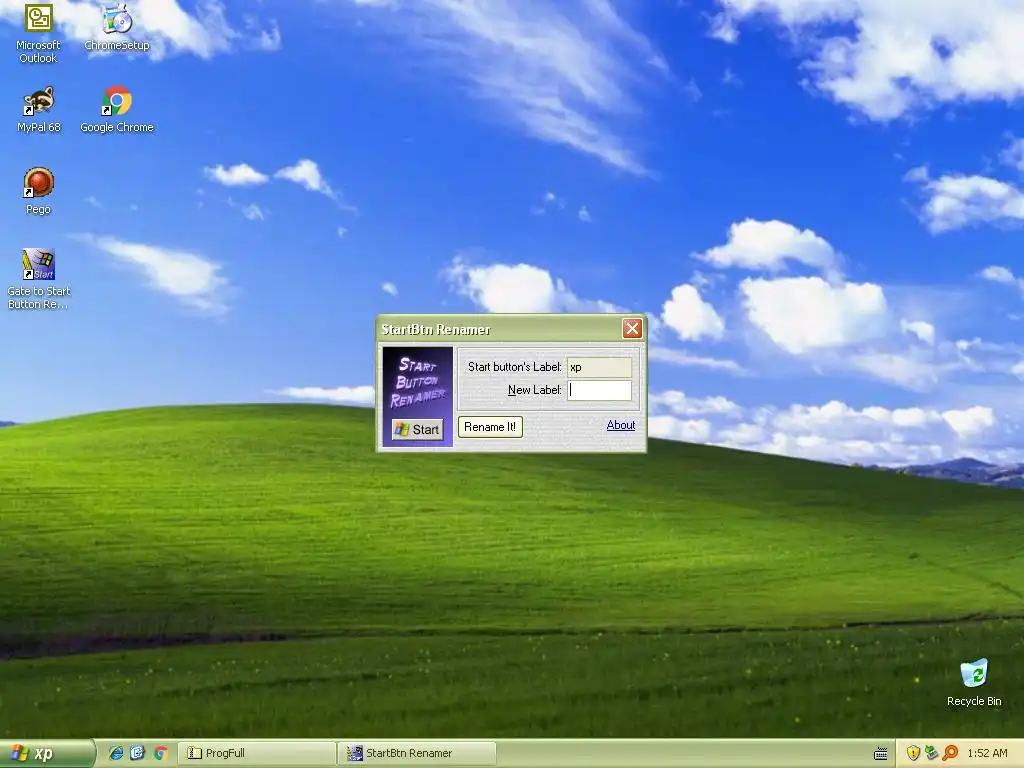Select the MyPal 68 desktop shortcut
The image size is (1024, 768).
[x=38, y=109]
